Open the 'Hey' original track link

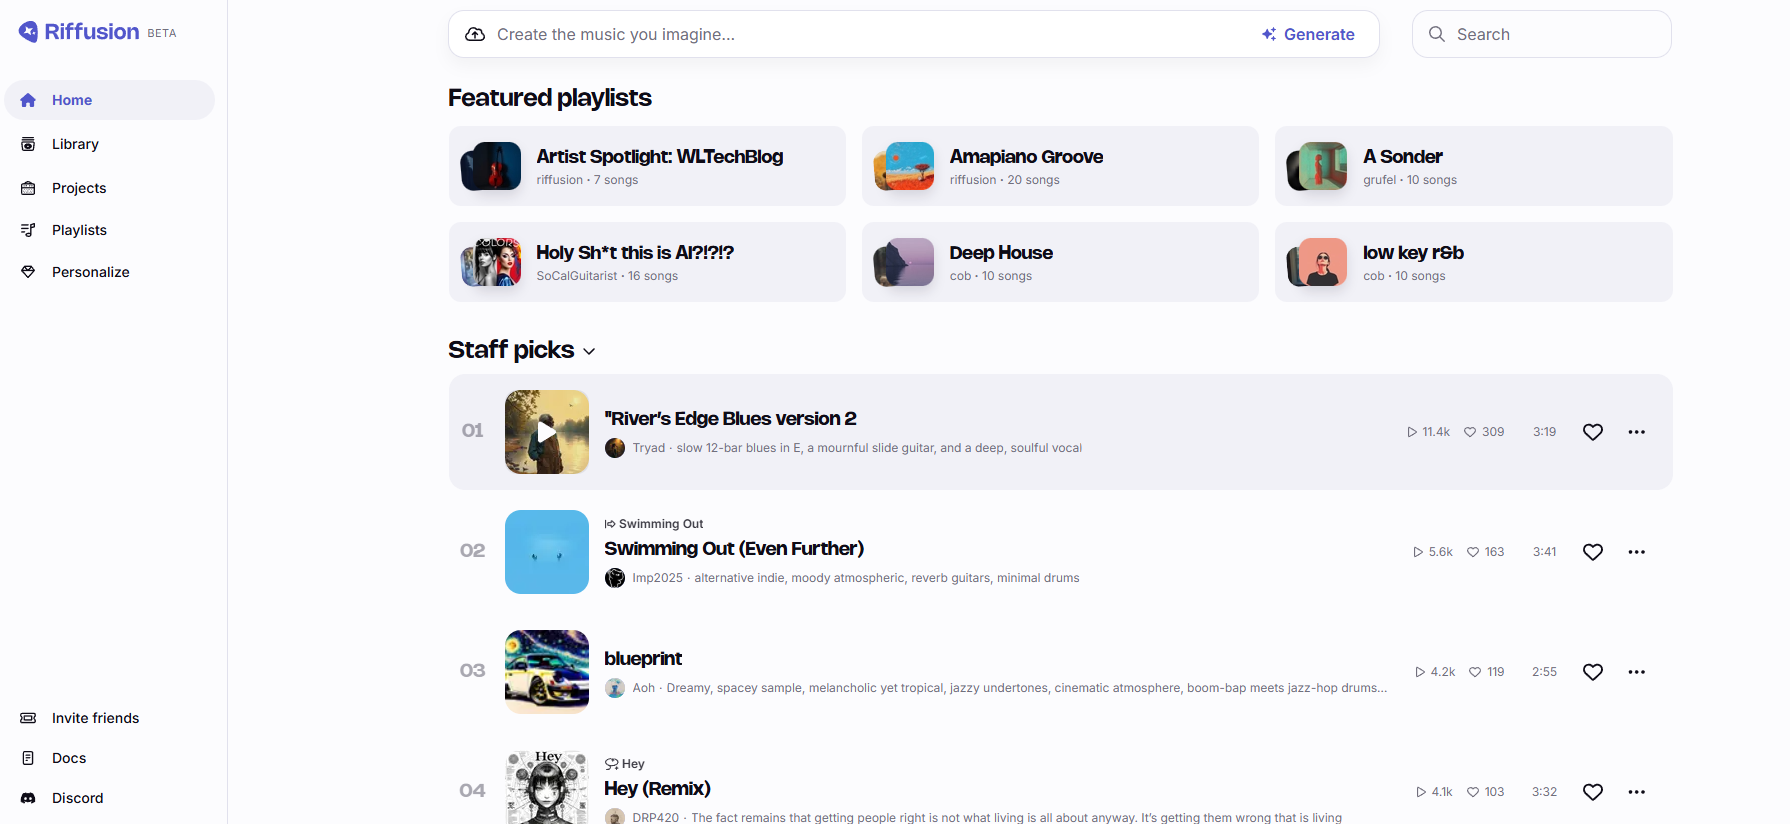(625, 764)
